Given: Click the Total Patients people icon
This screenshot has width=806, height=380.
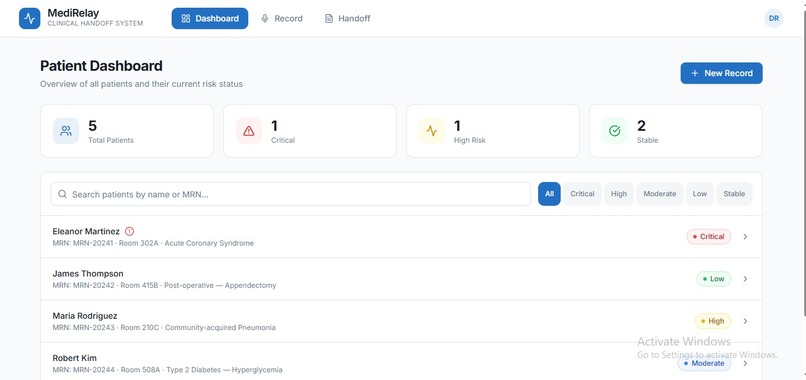Looking at the screenshot, I should 66,131.
